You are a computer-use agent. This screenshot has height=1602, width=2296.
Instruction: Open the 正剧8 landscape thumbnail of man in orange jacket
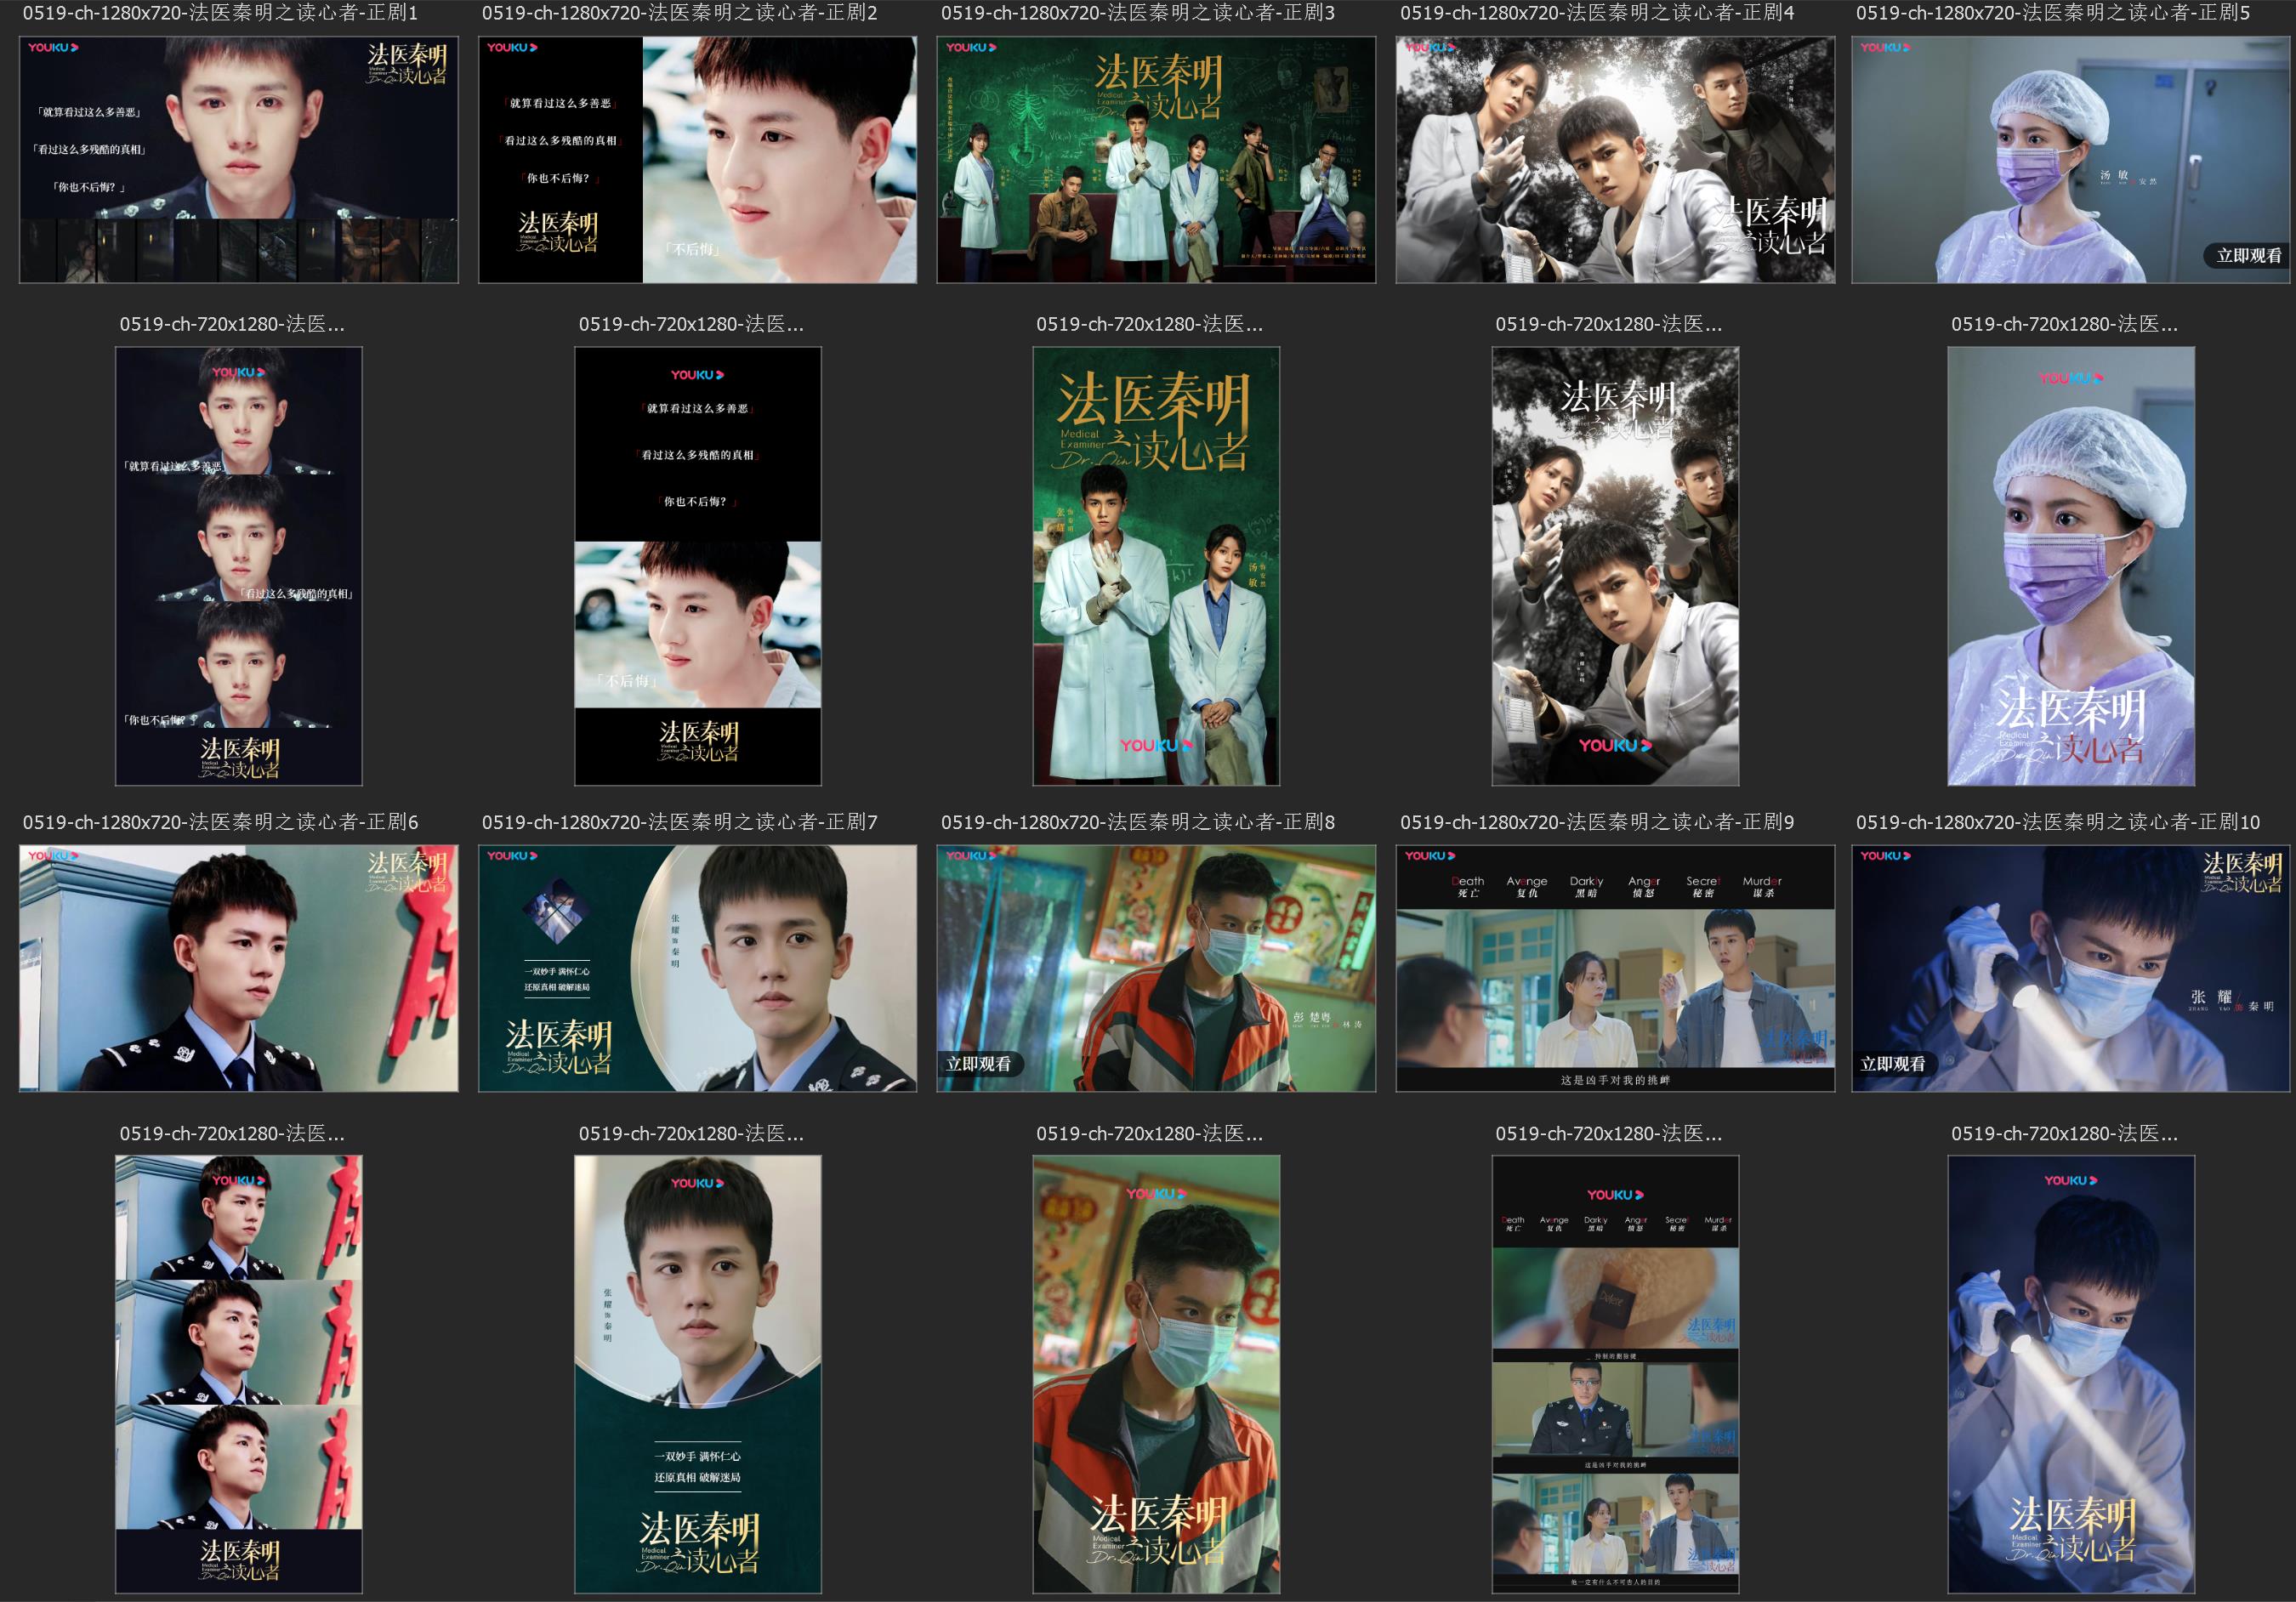[1156, 968]
